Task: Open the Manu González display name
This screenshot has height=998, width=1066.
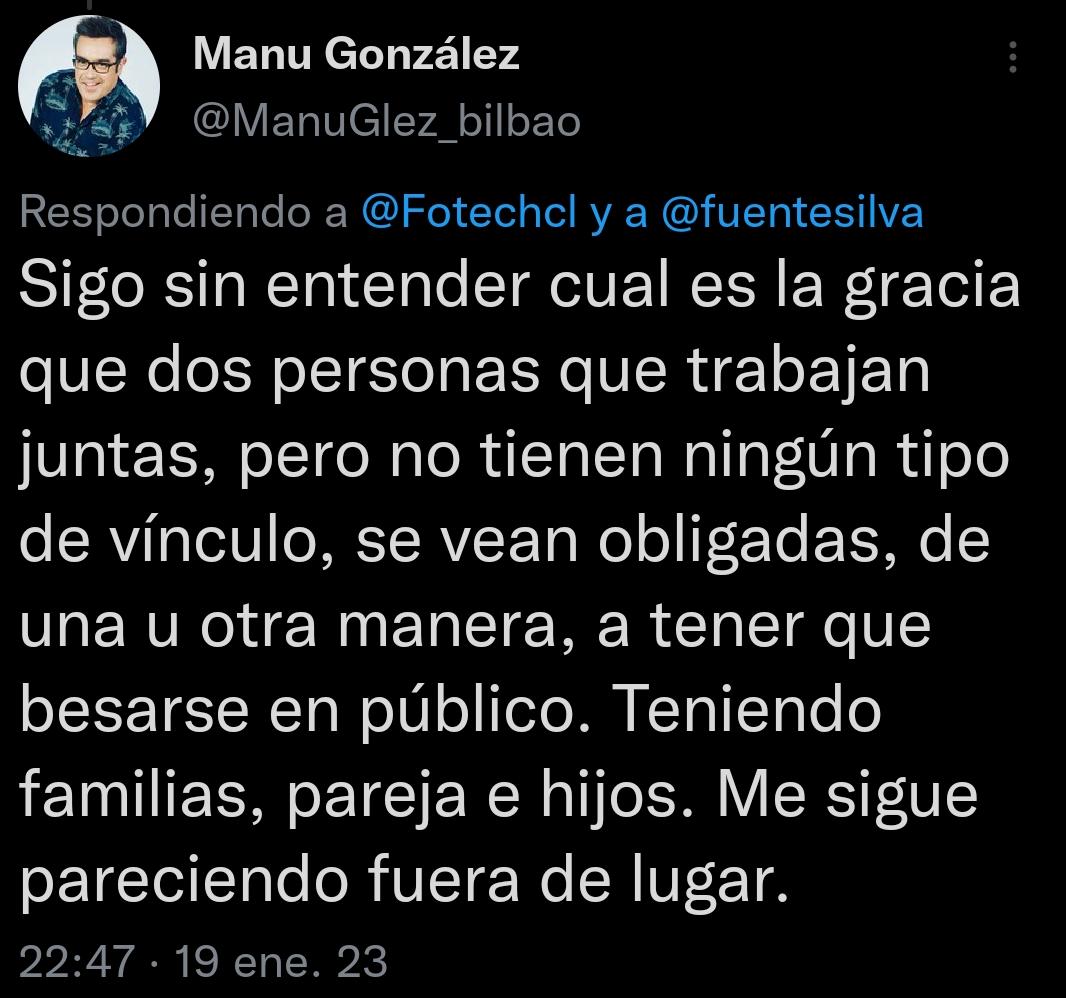Action: (x=356, y=53)
